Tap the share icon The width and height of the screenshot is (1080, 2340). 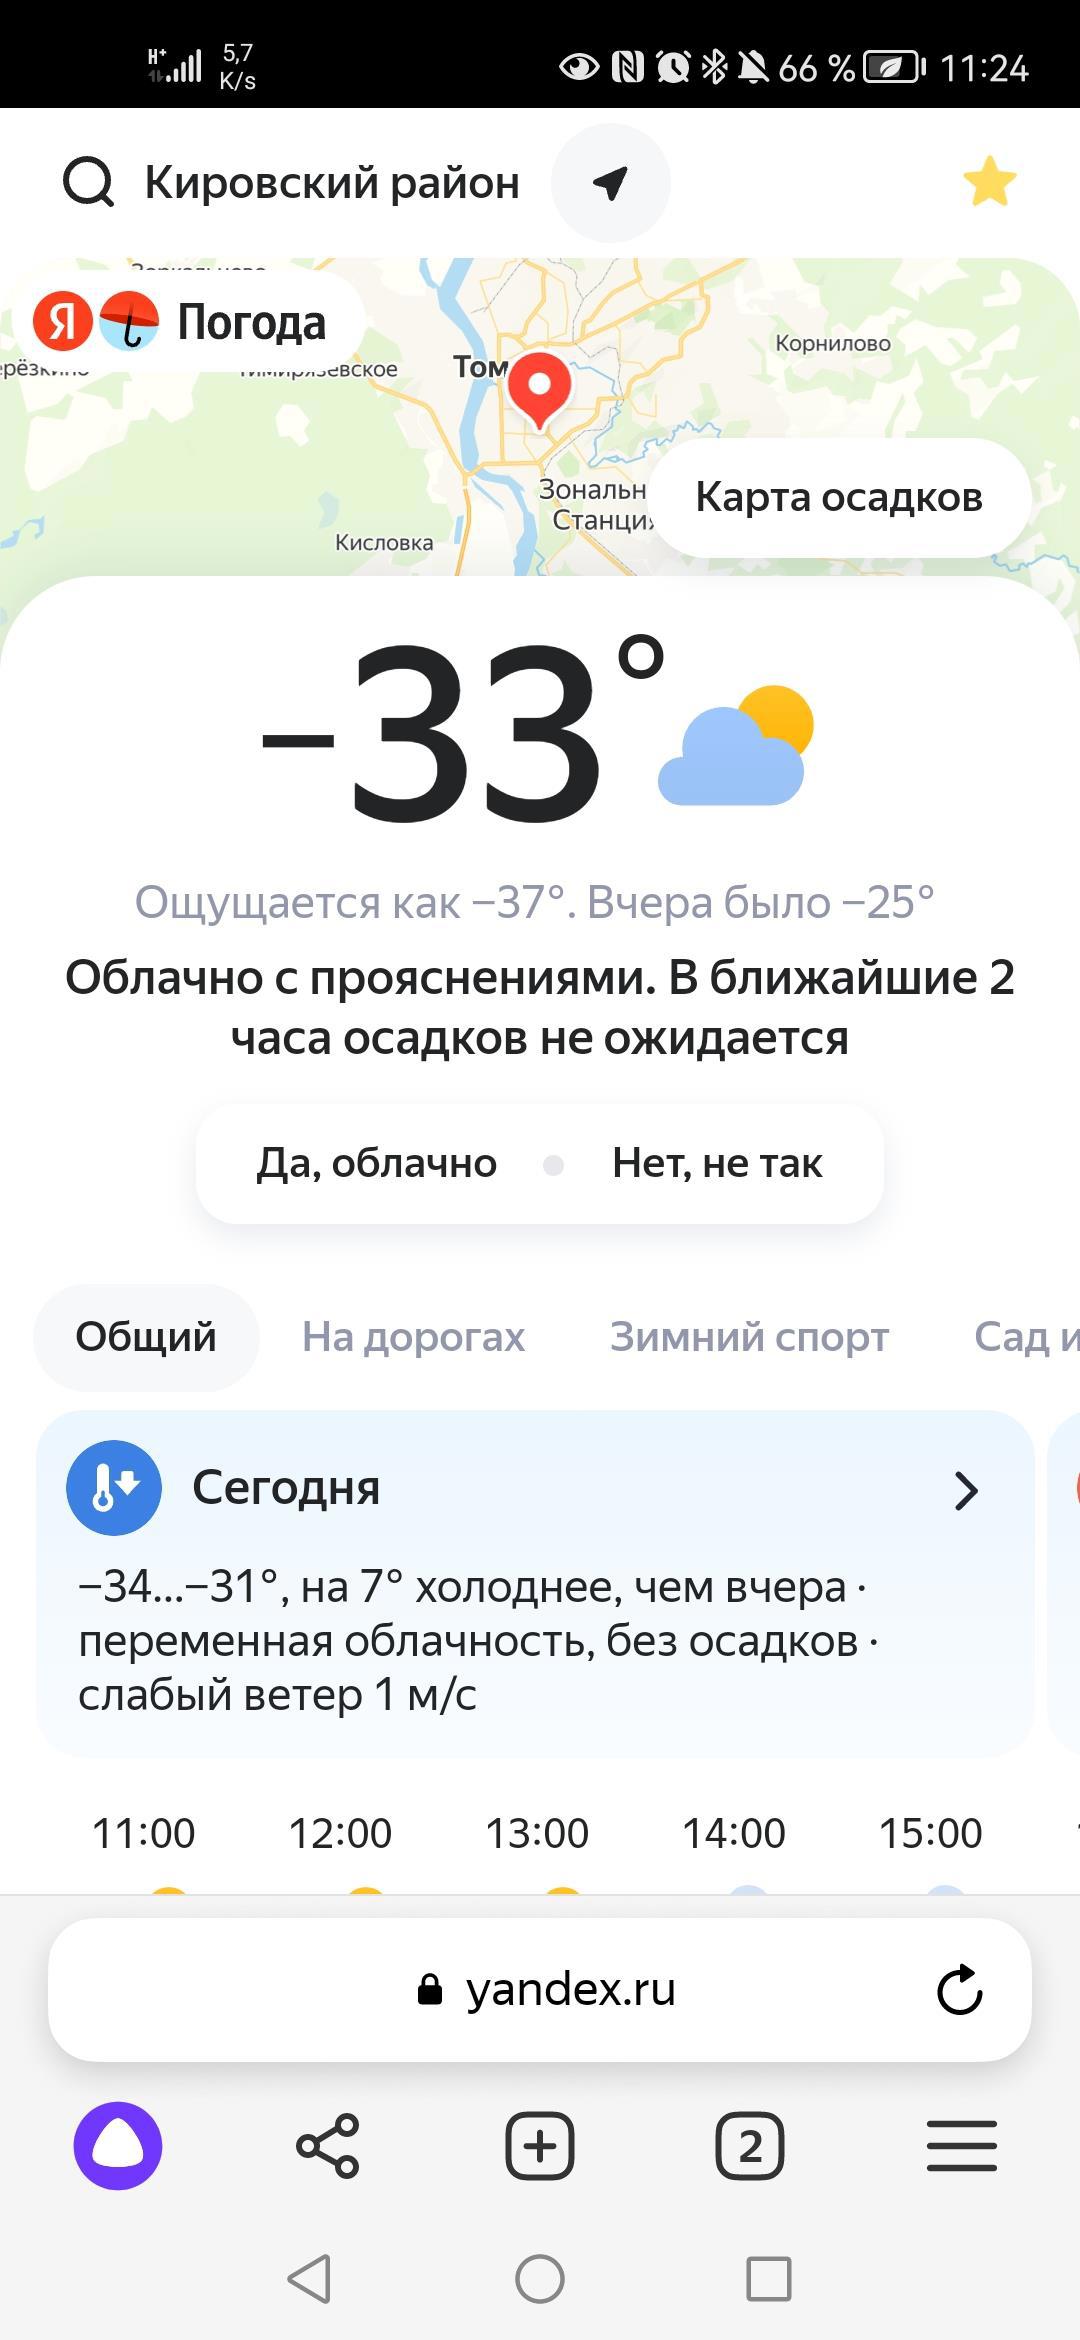[328, 2146]
